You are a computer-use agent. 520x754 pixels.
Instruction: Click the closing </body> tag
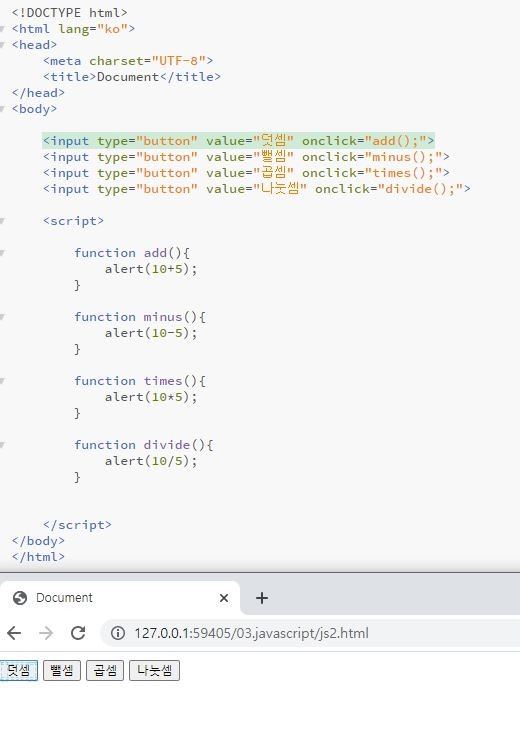click(x=38, y=540)
